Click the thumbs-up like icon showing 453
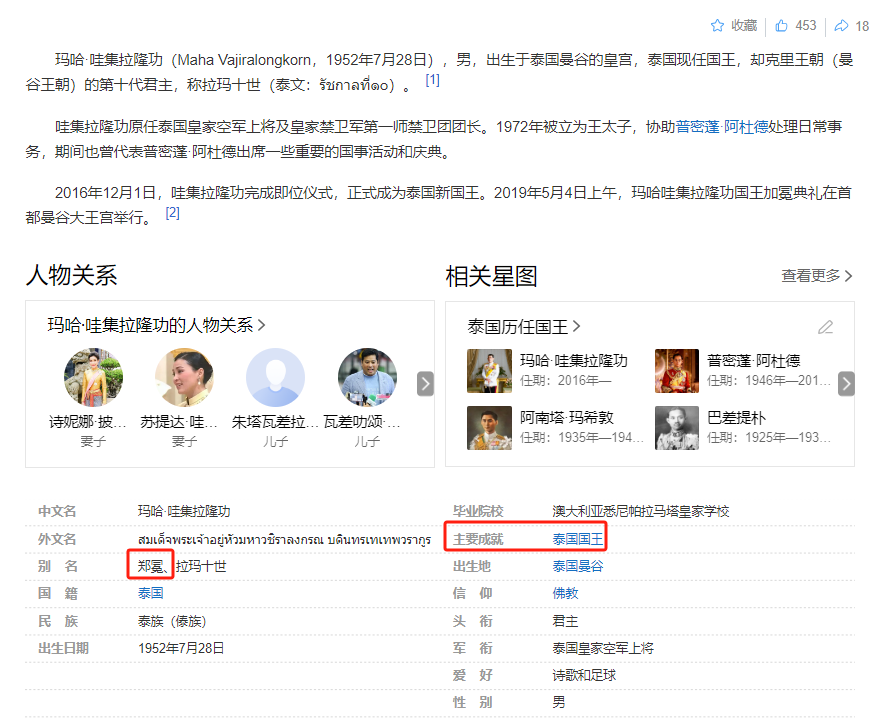This screenshot has height=721, width=869. click(x=782, y=25)
